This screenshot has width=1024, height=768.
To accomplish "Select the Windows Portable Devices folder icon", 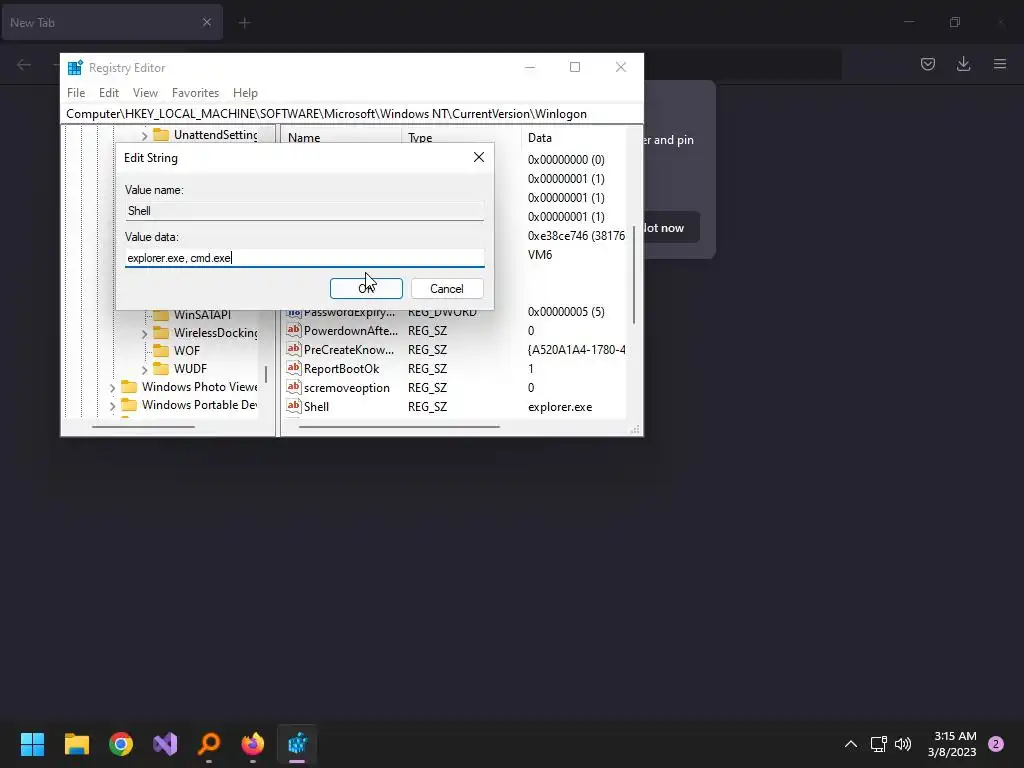I will 129,405.
